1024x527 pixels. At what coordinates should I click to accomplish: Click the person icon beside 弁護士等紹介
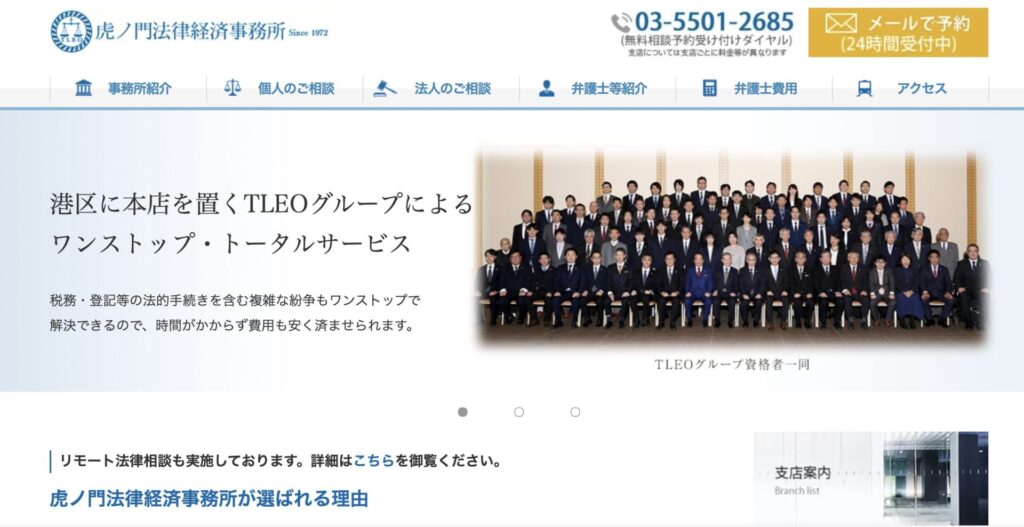547,88
